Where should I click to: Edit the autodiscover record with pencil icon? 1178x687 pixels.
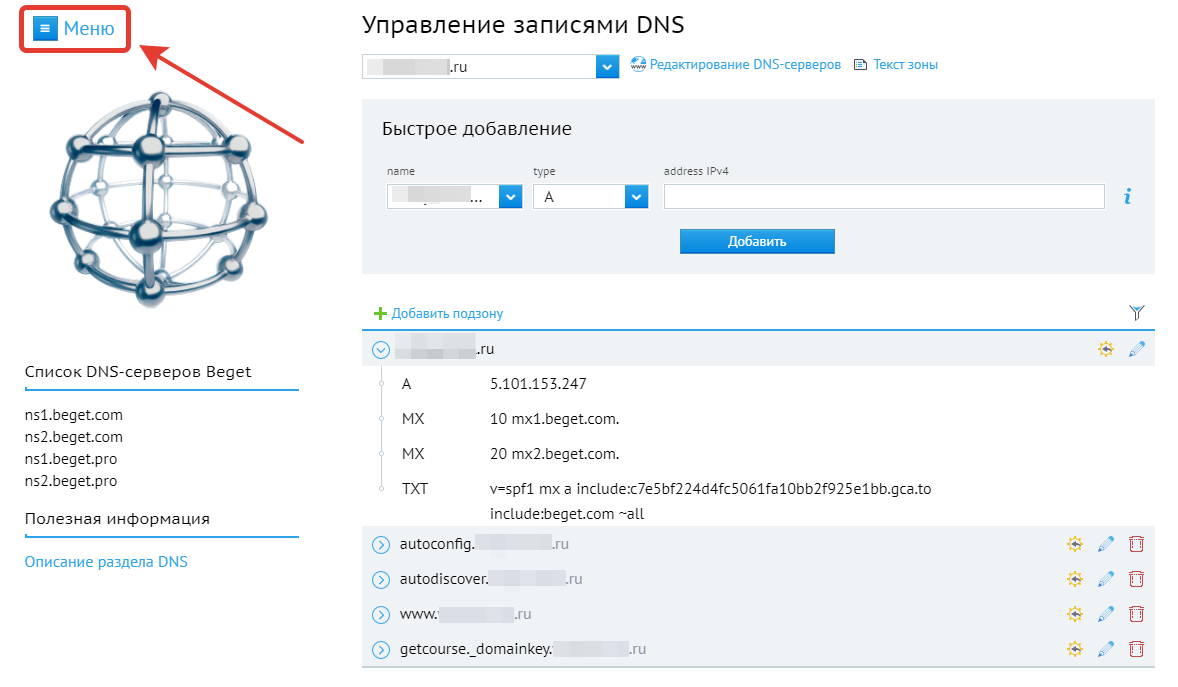coord(1106,579)
